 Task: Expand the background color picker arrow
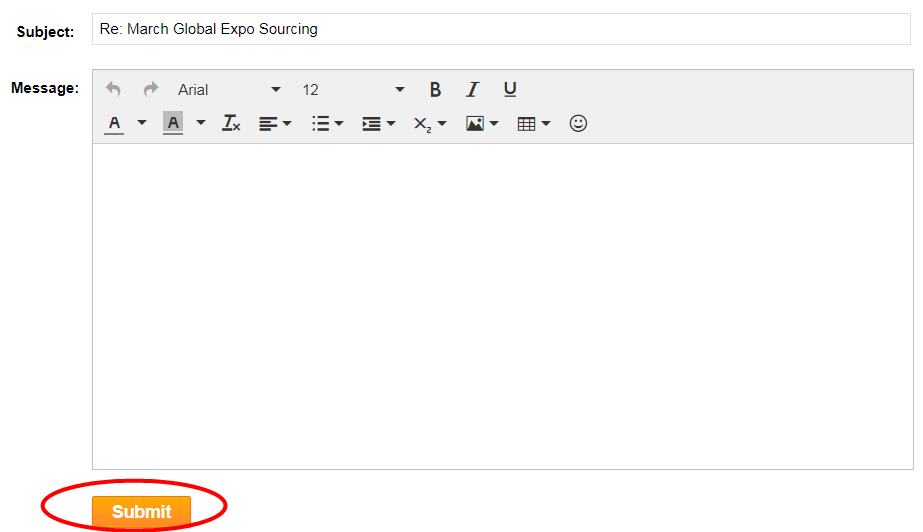pyautogui.click(x=200, y=124)
